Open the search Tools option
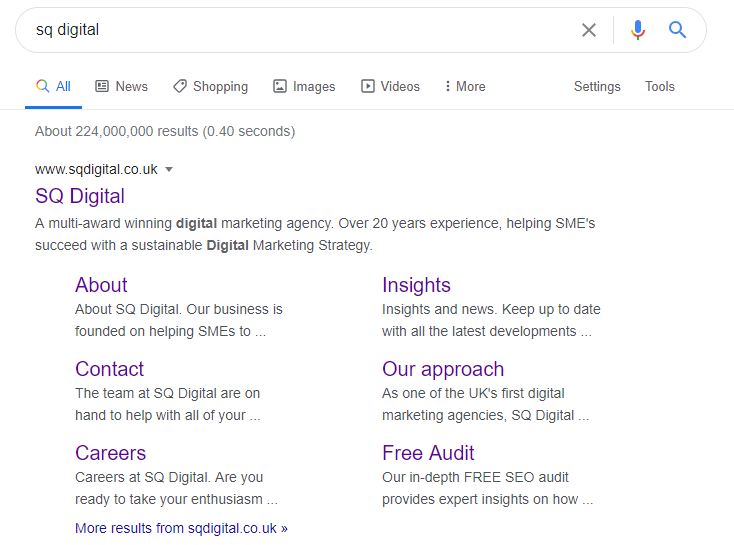 pyautogui.click(x=660, y=87)
